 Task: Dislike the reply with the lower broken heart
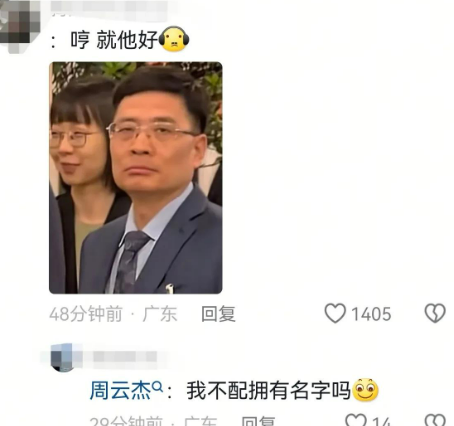coord(435,420)
